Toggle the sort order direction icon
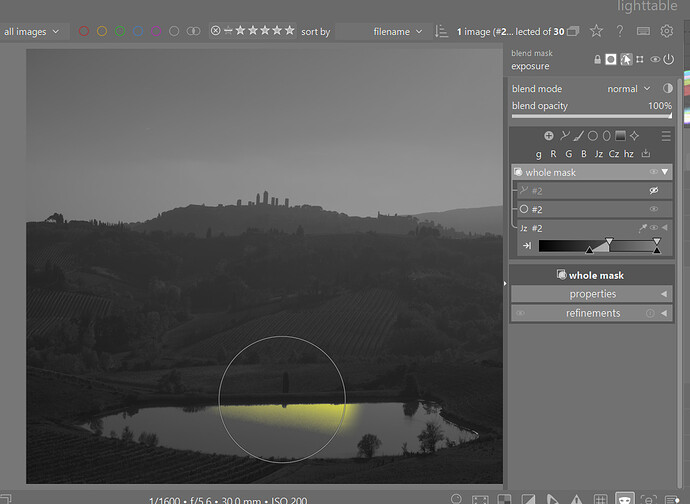 [x=441, y=31]
